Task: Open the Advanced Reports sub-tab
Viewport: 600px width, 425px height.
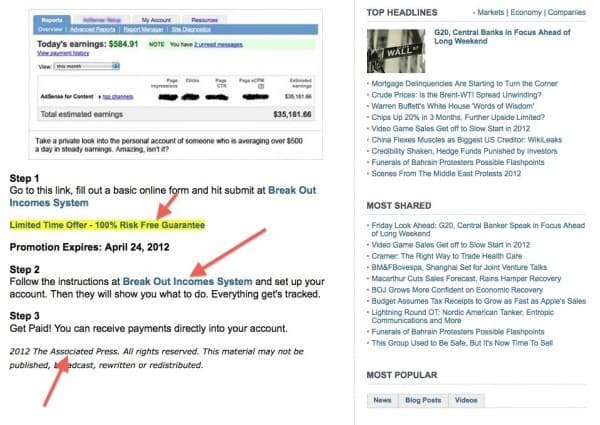Action: [93, 29]
